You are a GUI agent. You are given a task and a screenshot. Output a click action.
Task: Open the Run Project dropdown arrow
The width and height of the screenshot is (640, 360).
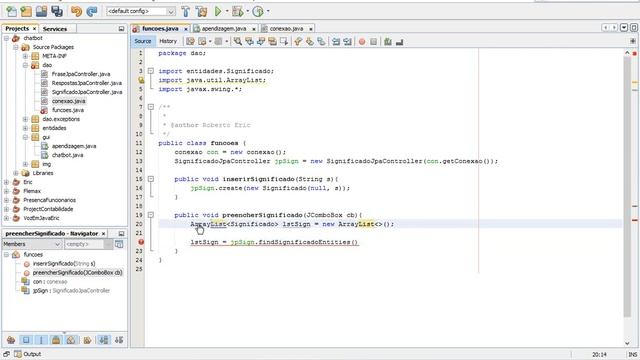227,11
